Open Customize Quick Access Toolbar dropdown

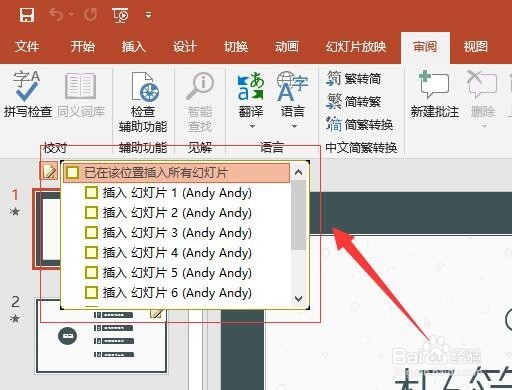[x=149, y=15]
